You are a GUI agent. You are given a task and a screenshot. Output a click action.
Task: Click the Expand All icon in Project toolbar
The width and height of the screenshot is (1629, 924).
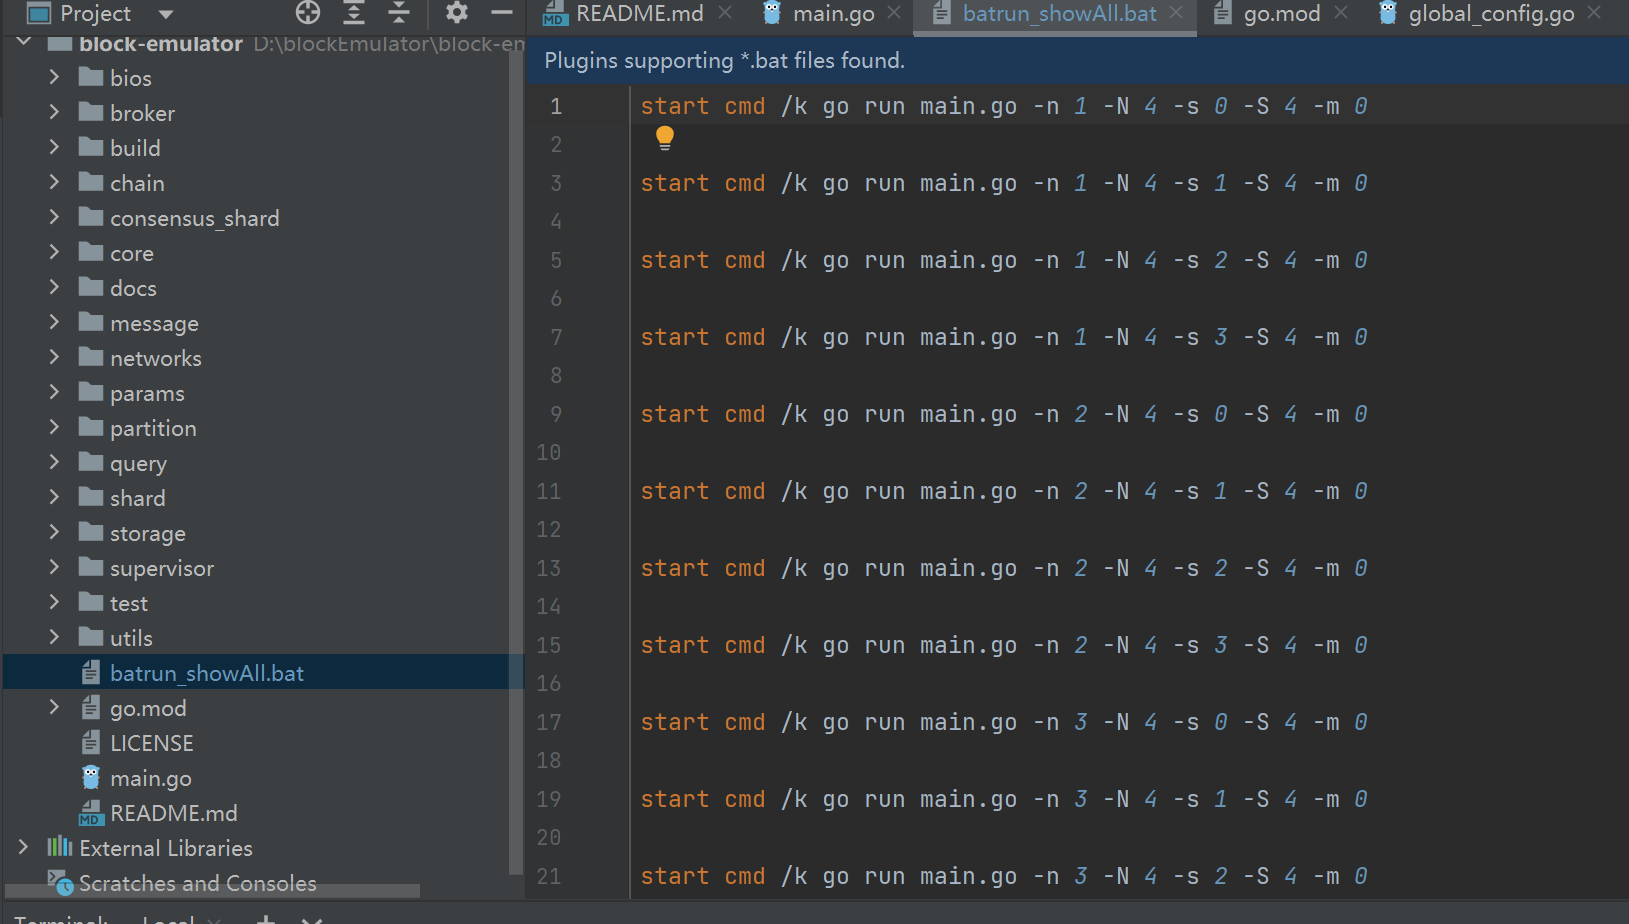[354, 12]
